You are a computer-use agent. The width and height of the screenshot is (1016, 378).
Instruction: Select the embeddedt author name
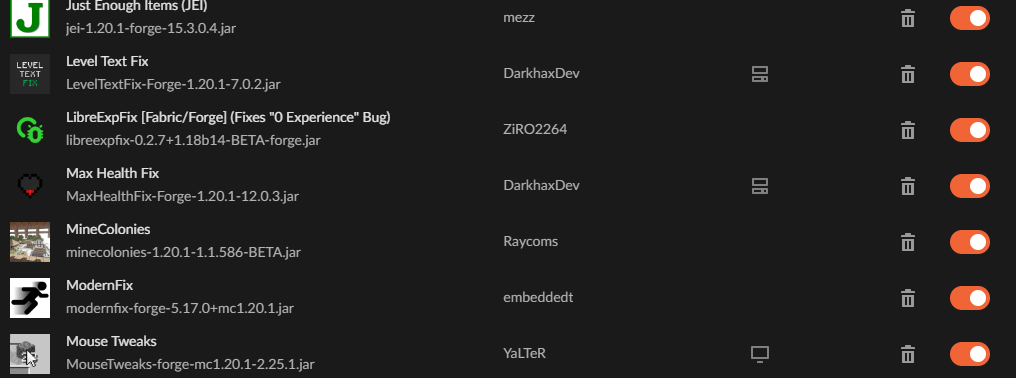538,298
